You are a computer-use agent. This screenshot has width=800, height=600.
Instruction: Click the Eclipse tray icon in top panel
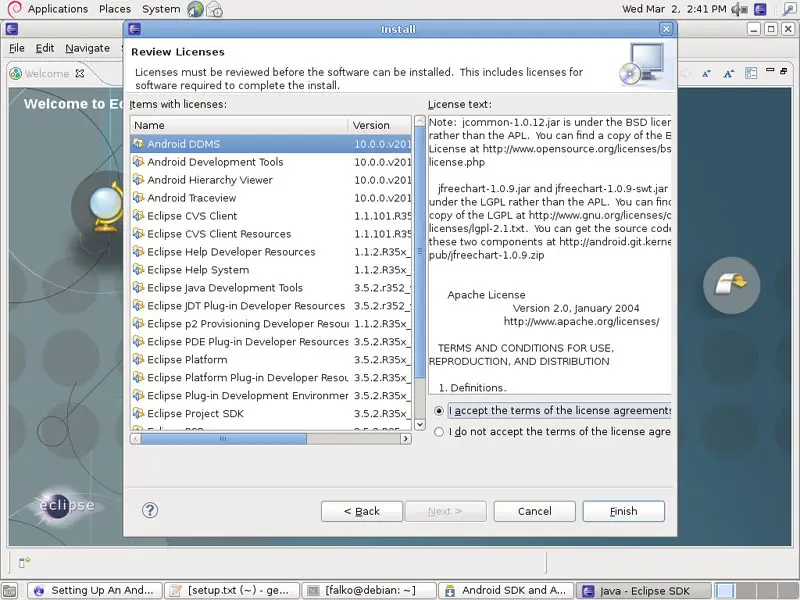point(760,9)
